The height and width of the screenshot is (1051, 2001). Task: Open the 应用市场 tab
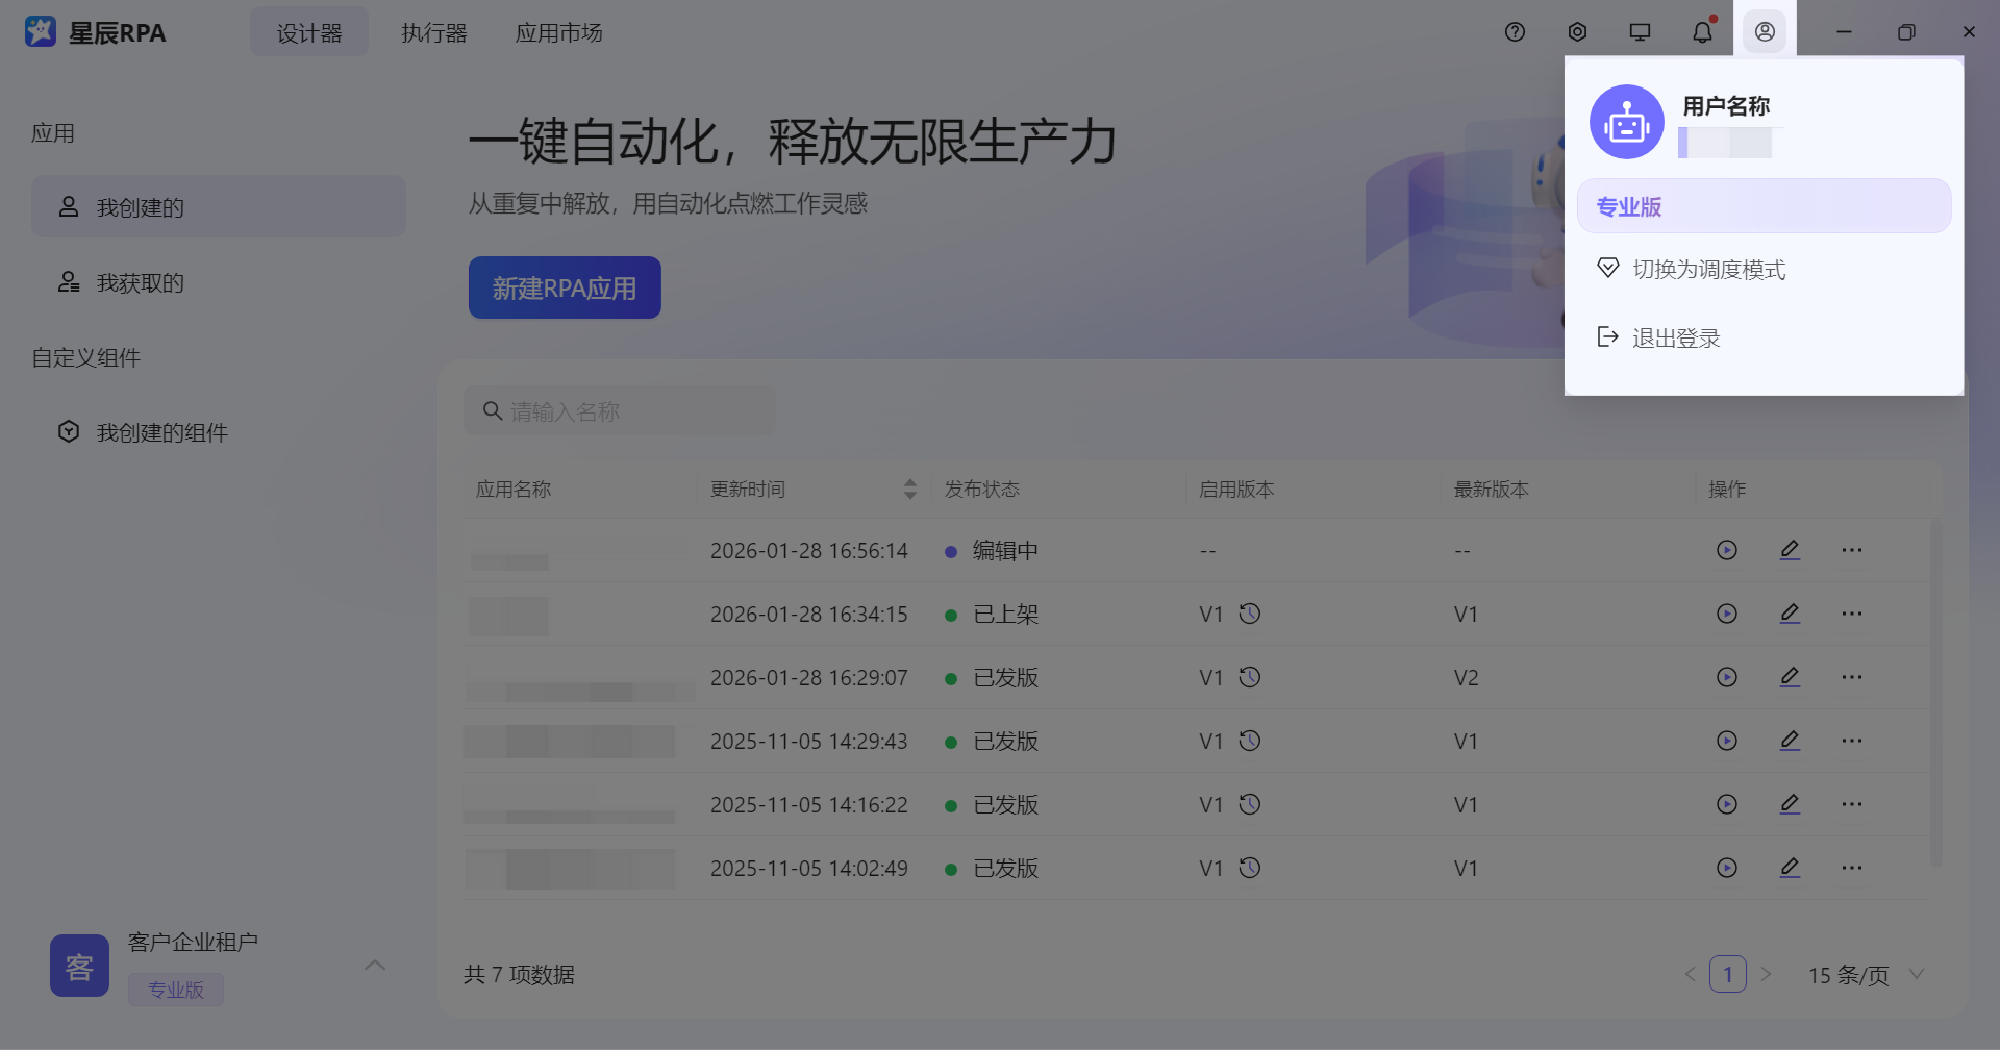[558, 33]
